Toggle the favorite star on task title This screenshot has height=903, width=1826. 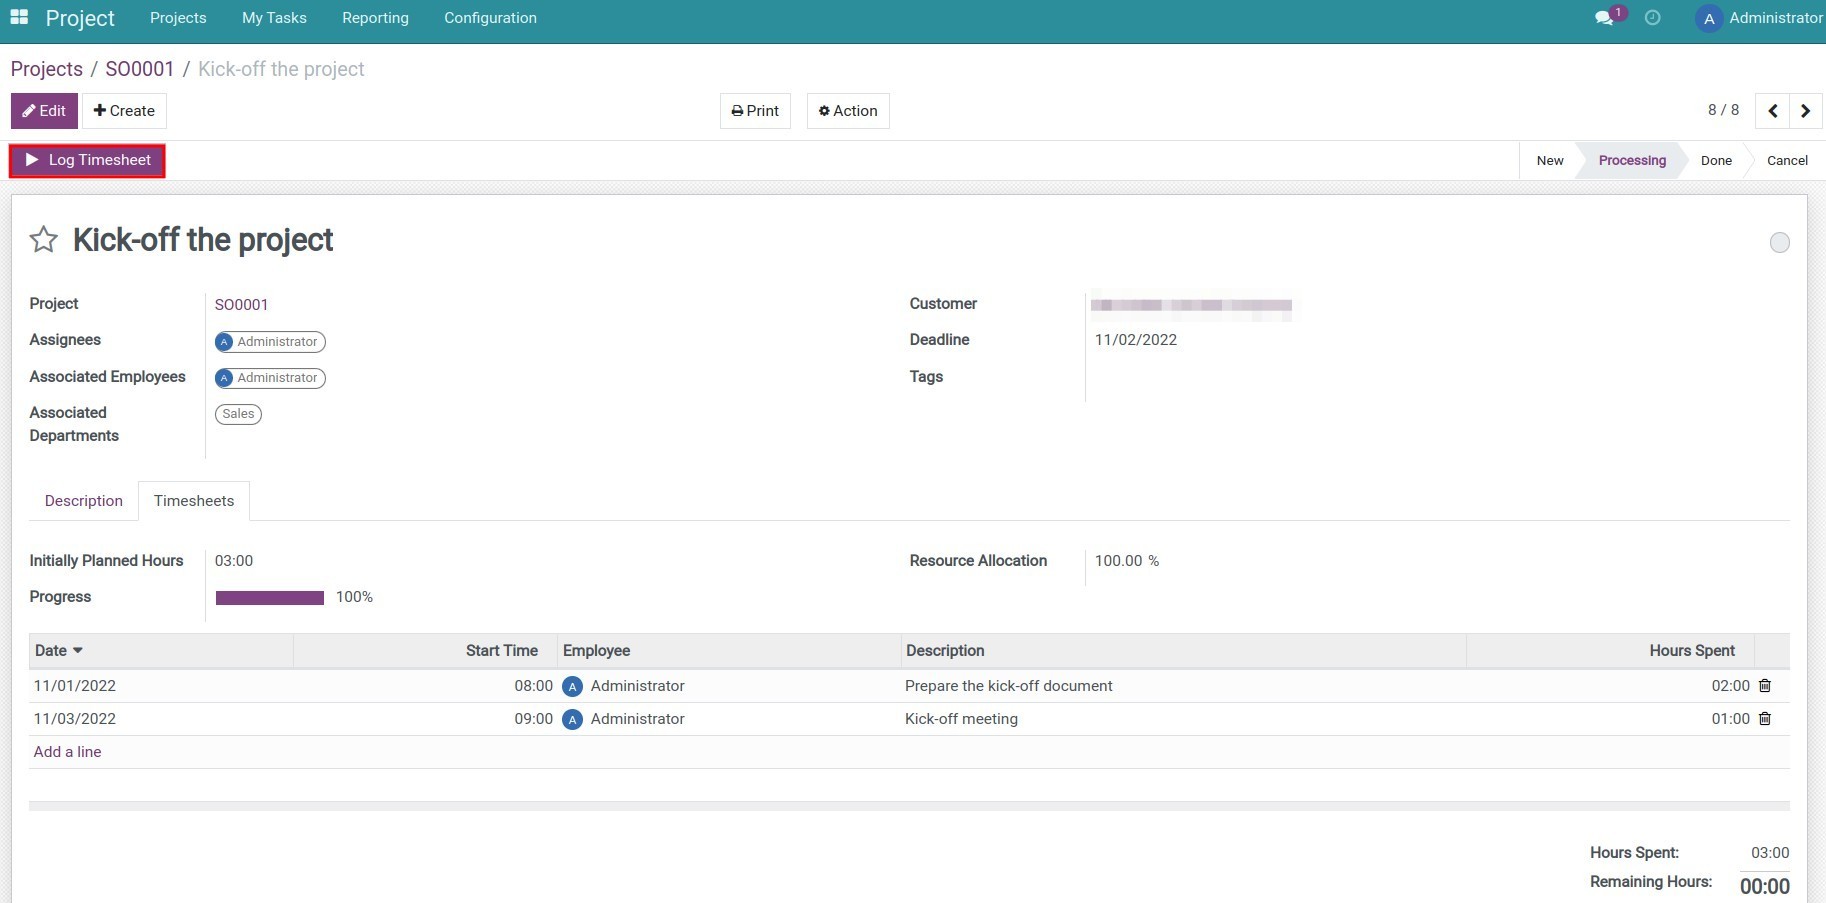coord(43,239)
